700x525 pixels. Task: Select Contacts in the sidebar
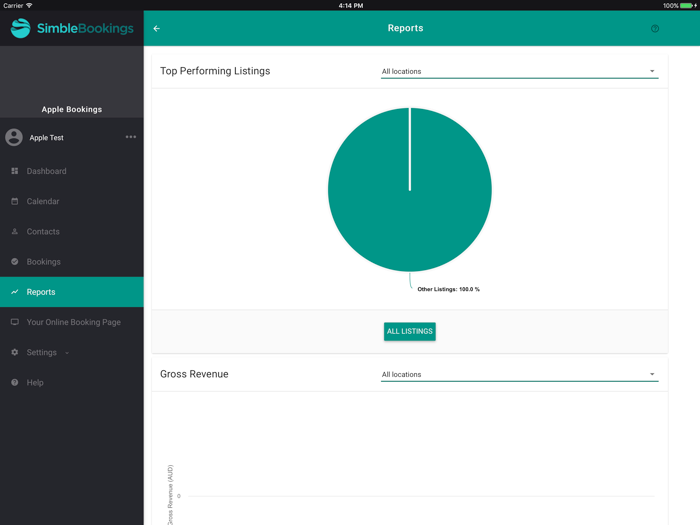point(71,231)
